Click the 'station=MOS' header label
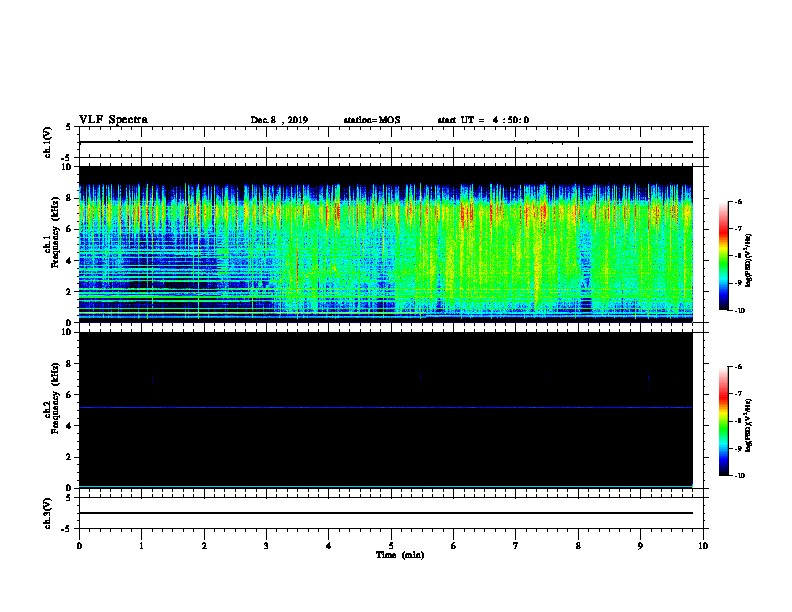This screenshot has height=612, width=792. [x=372, y=120]
